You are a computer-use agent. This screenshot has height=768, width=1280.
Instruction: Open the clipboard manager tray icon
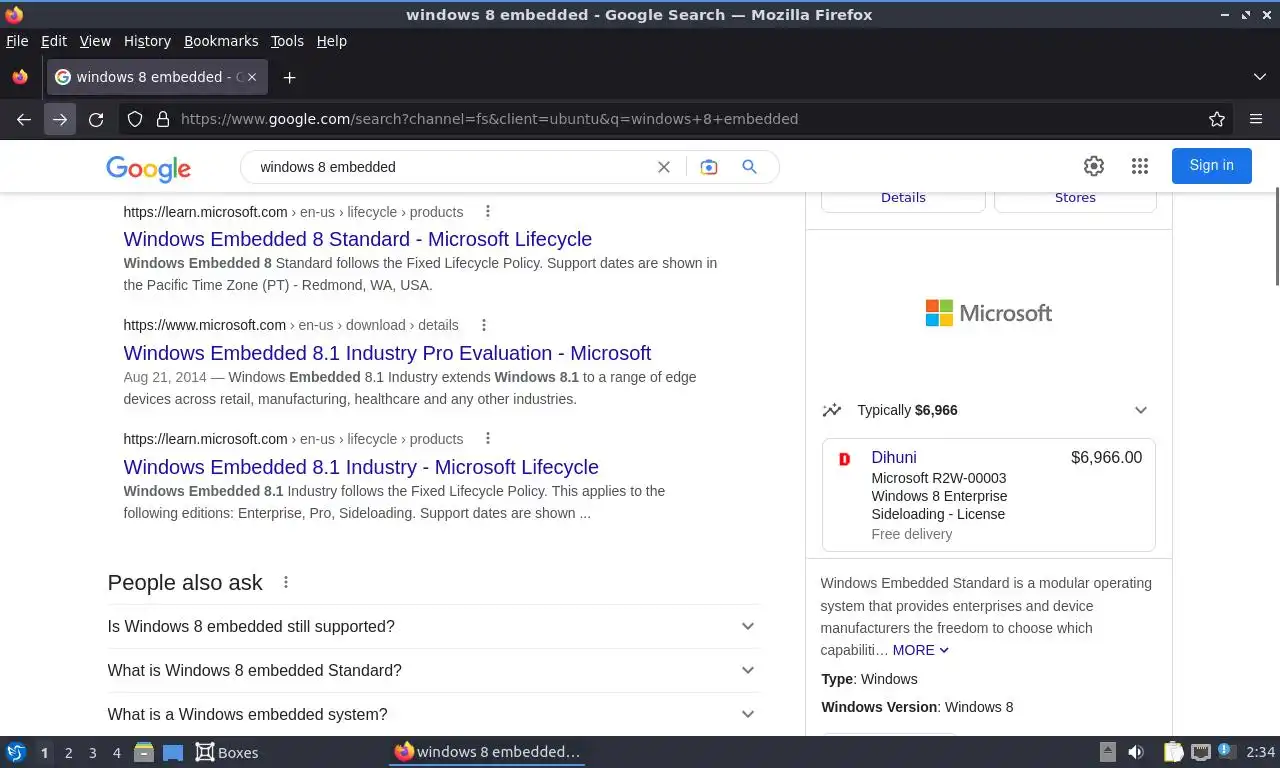(x=1173, y=752)
